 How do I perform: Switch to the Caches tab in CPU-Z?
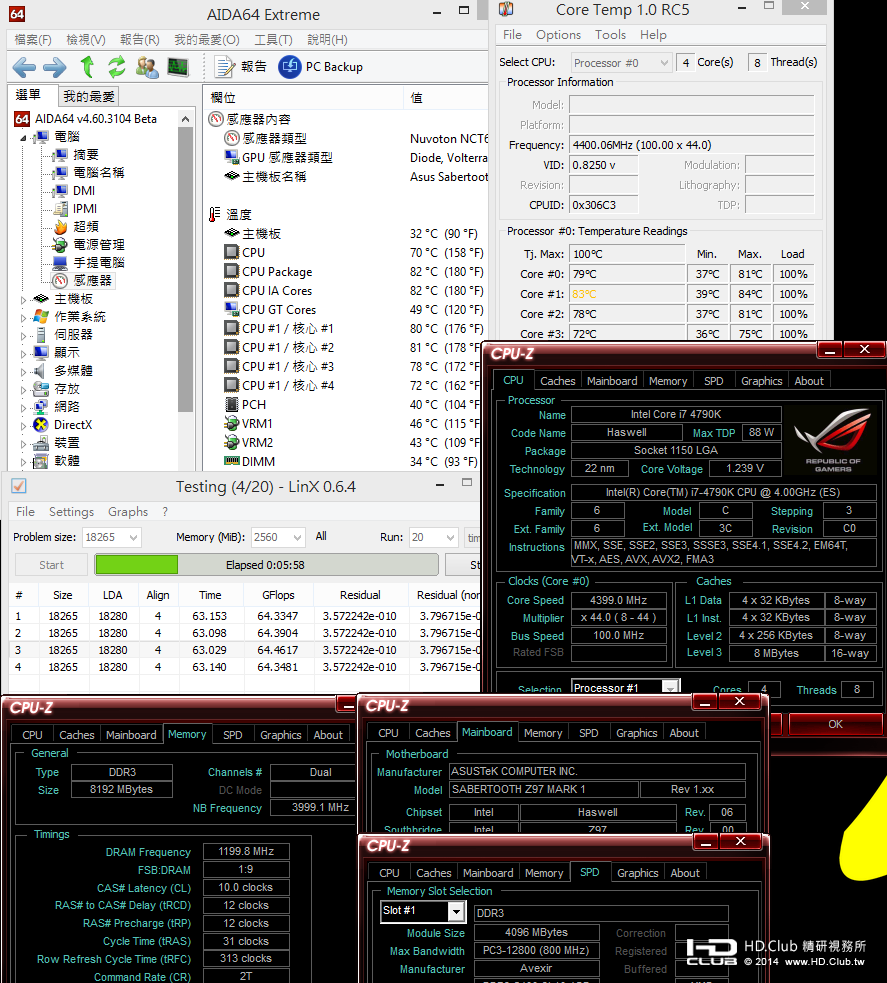(557, 381)
